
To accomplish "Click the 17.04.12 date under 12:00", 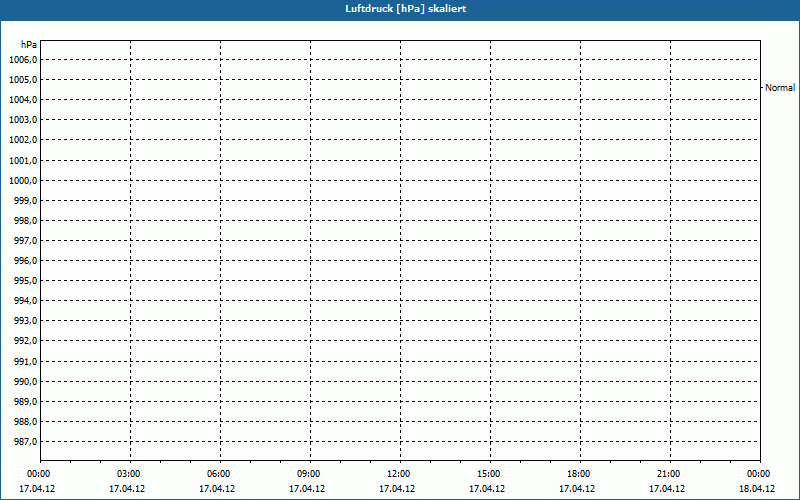I will click(x=397, y=489).
